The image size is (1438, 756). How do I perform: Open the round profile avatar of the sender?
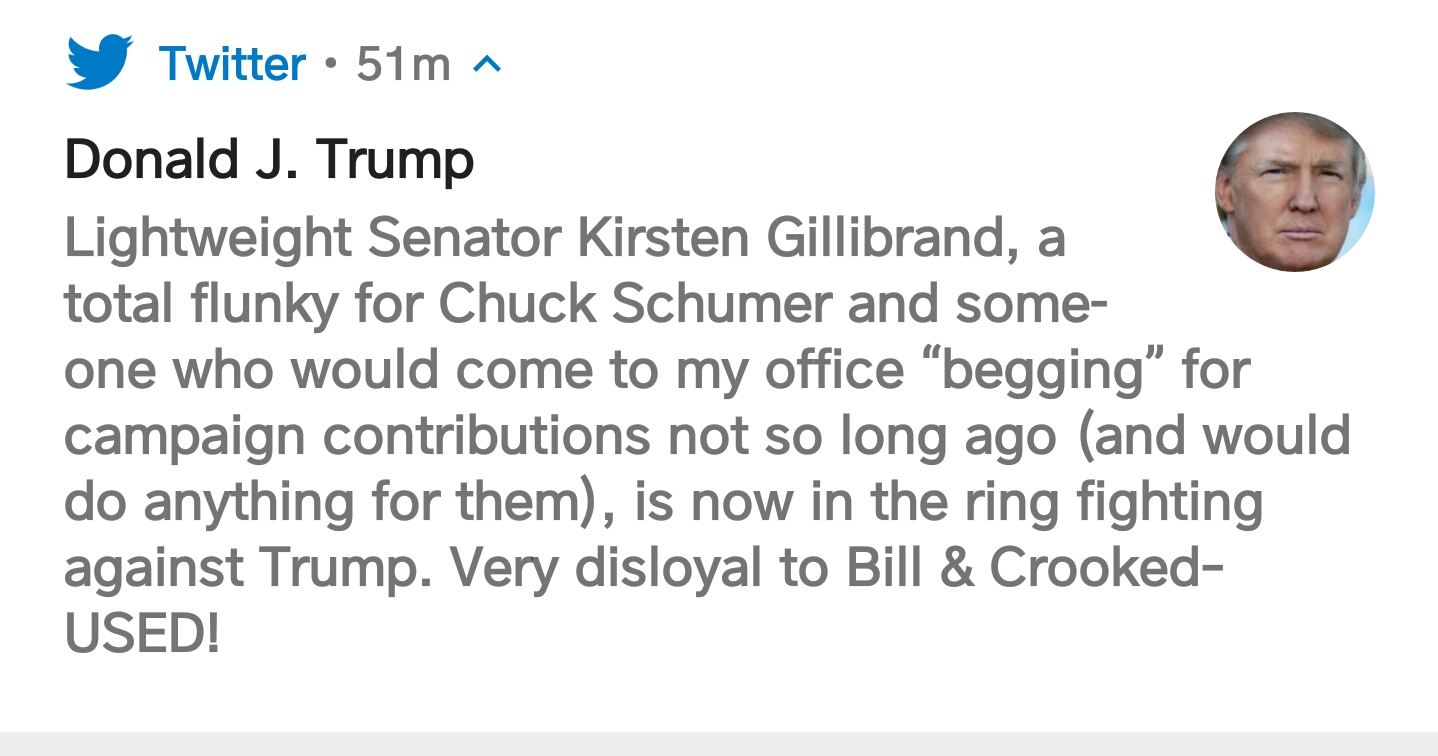[x=1294, y=191]
